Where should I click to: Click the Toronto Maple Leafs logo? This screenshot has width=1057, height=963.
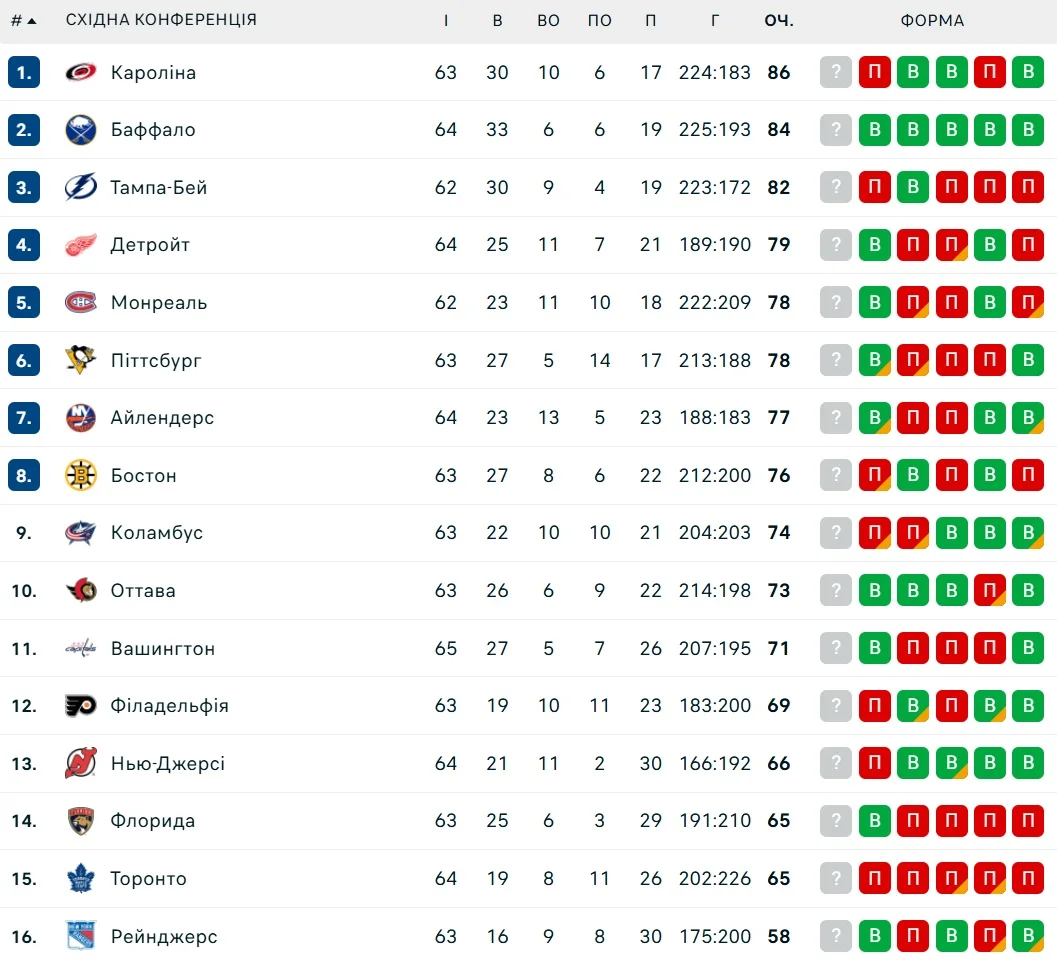click(81, 879)
